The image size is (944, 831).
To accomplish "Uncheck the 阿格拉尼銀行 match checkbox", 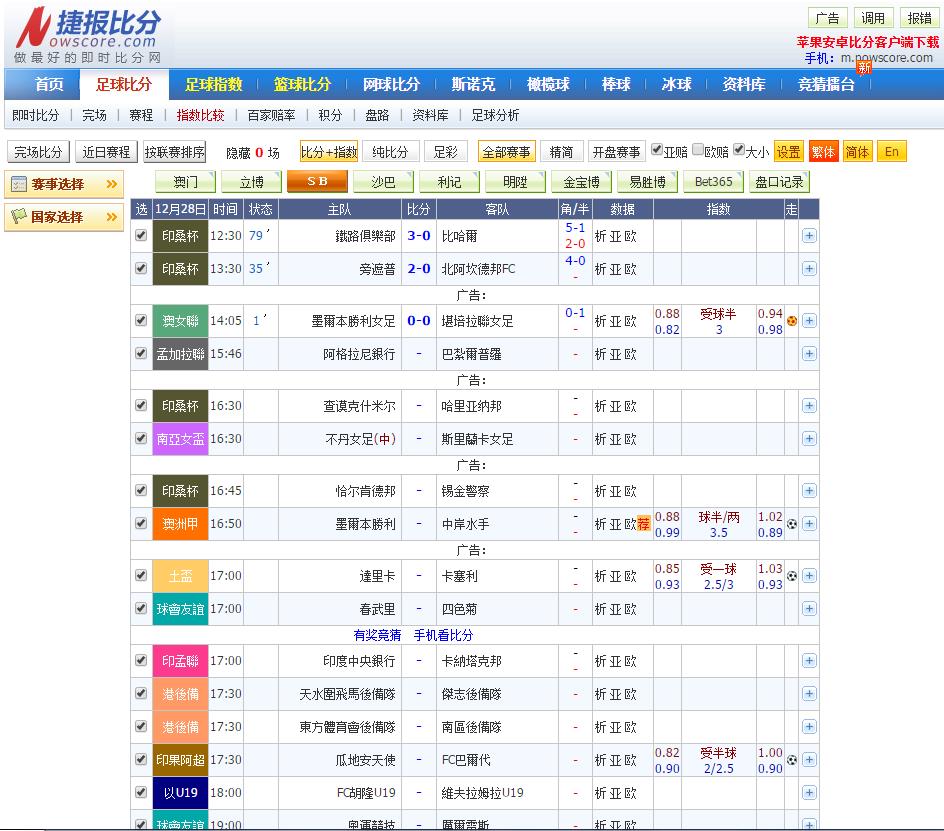I will point(141,353).
